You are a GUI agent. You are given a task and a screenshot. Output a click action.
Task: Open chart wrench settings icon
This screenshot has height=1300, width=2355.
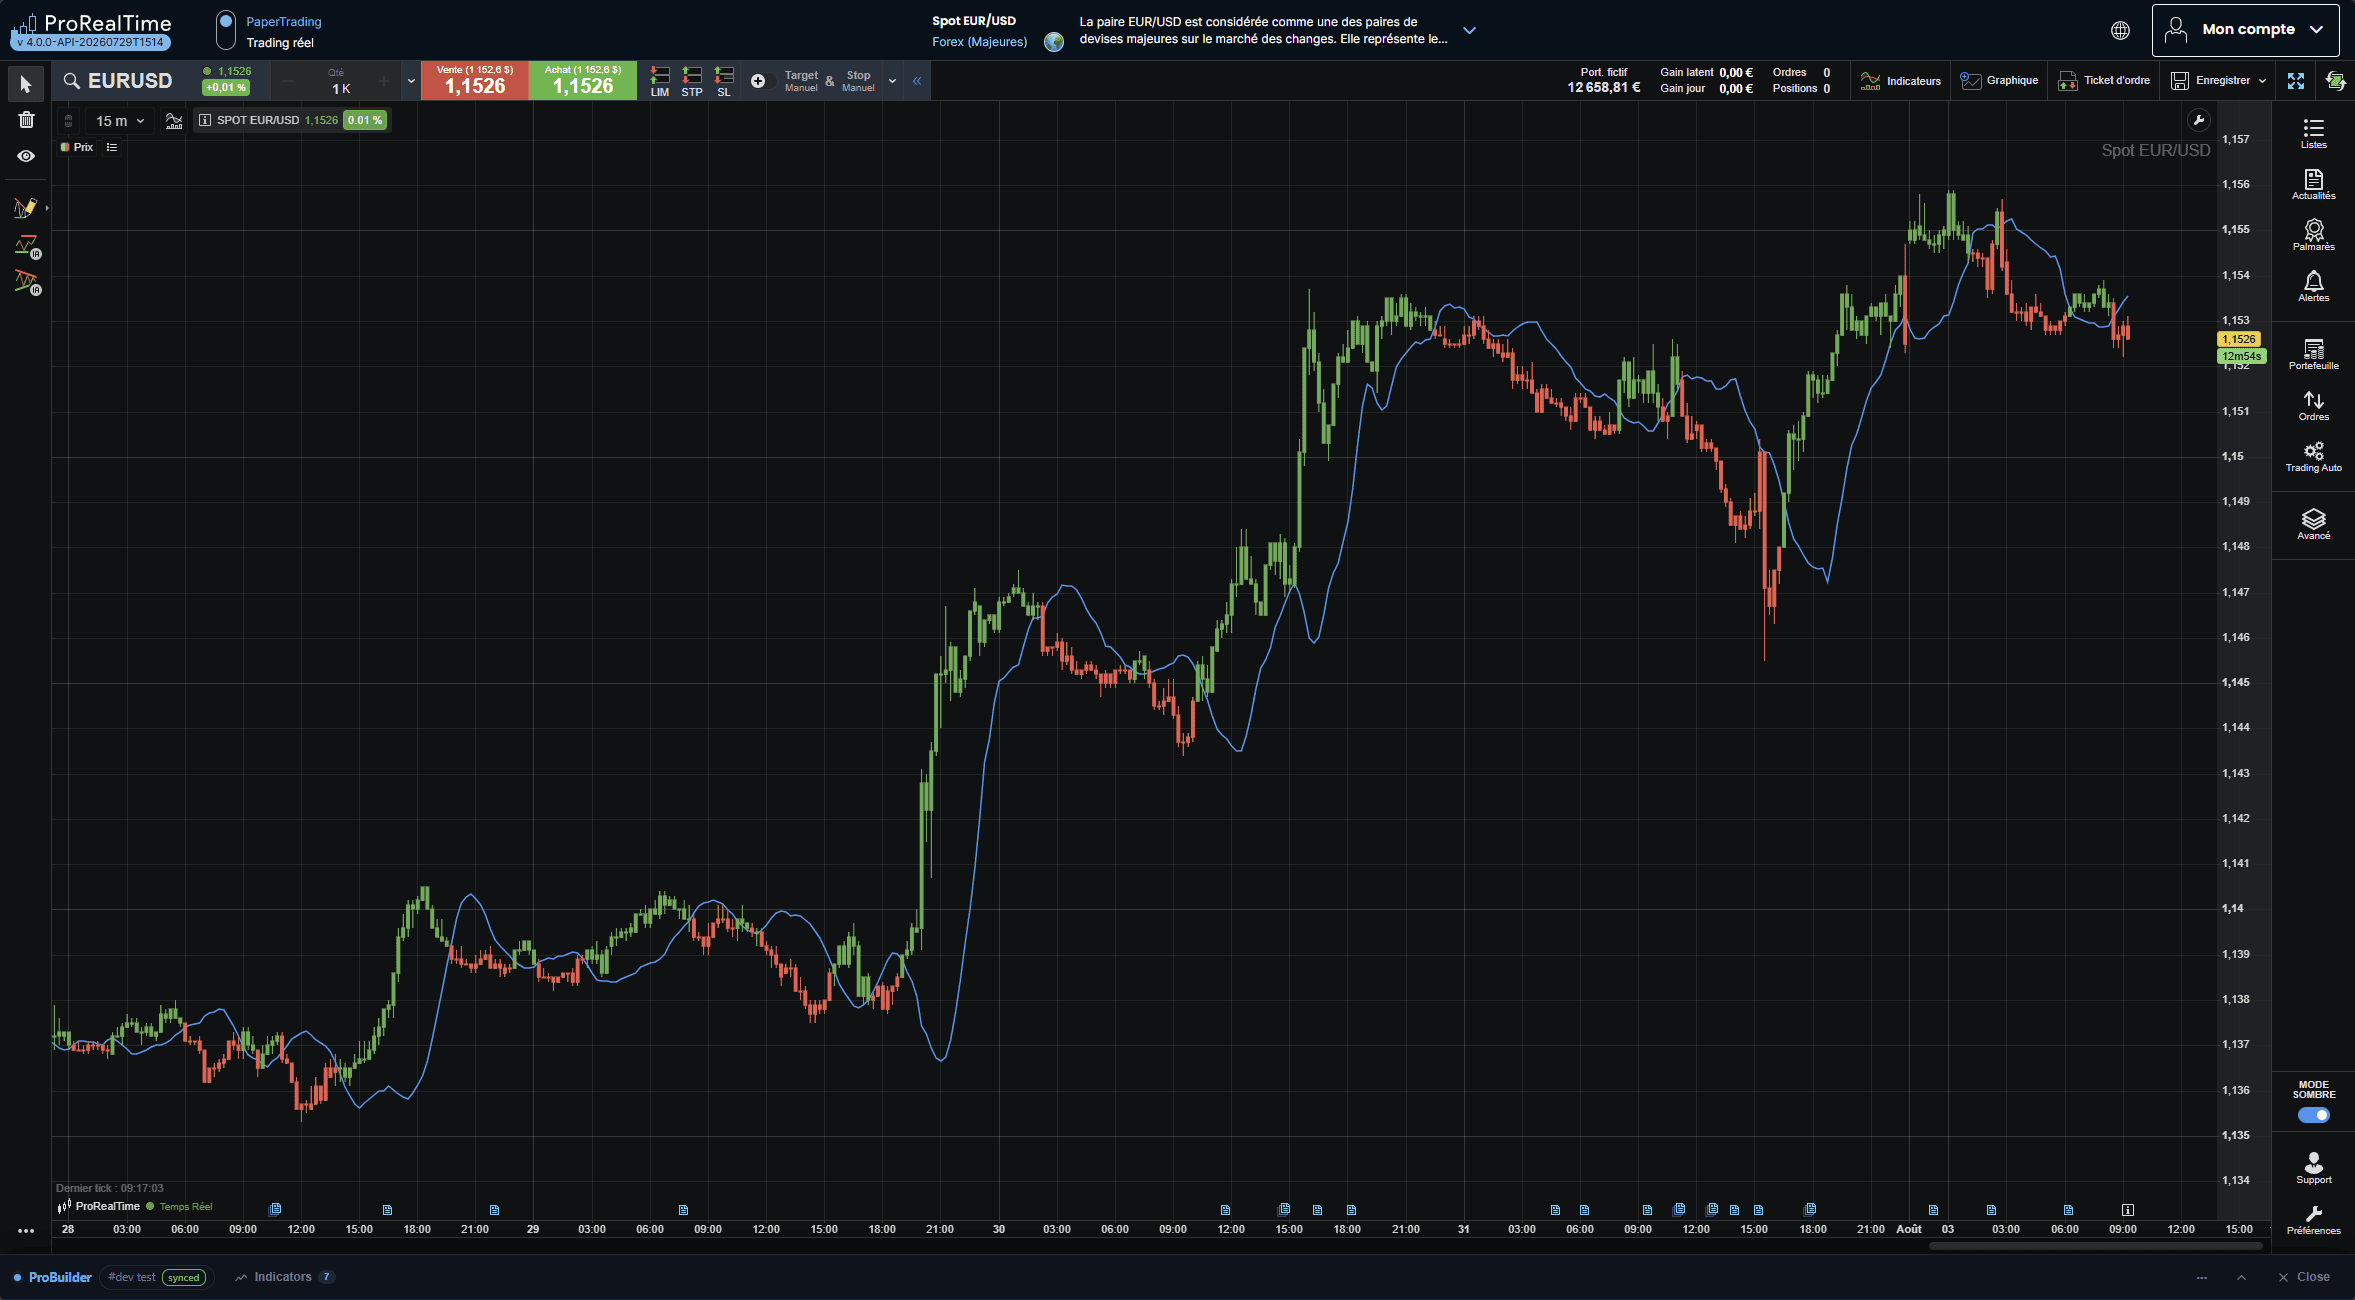[x=2198, y=120]
